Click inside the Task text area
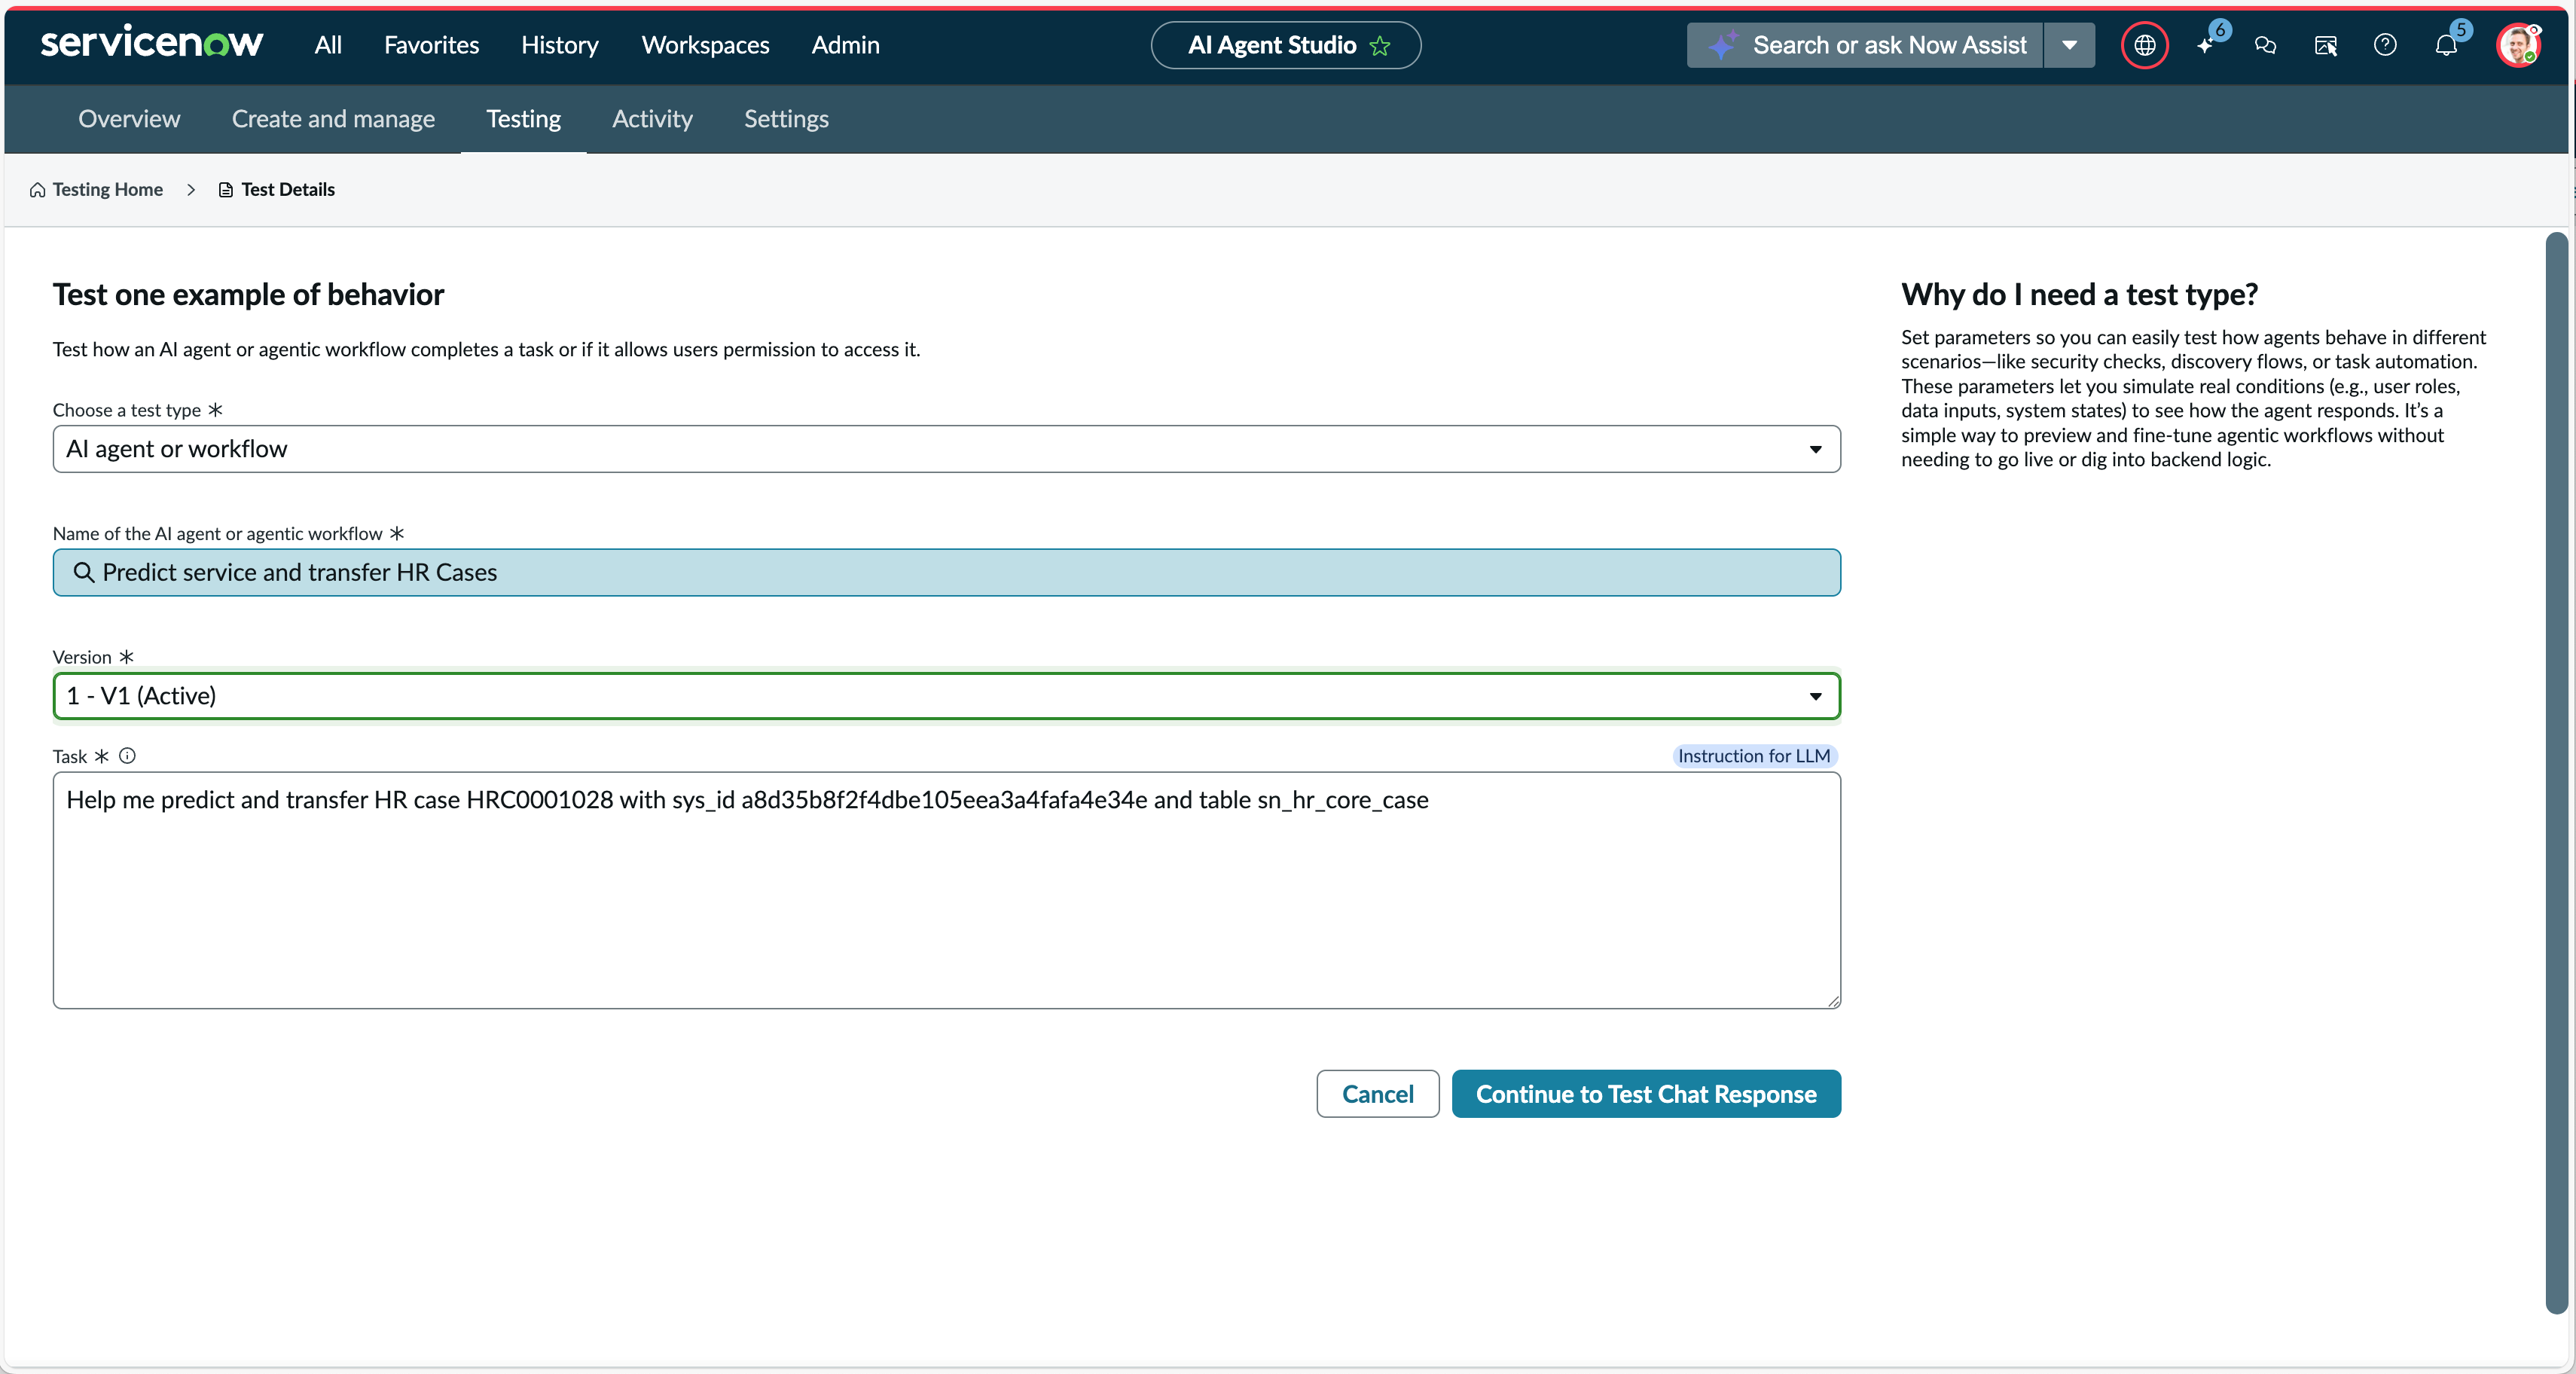 [946, 890]
